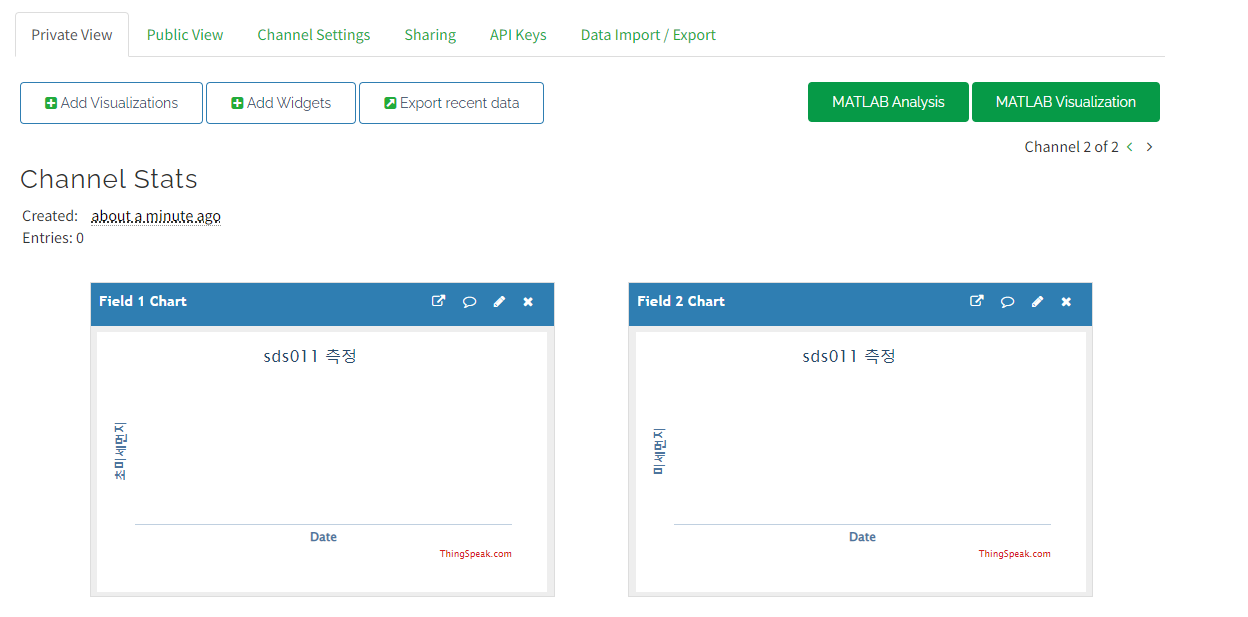Click 'Date' axis label in Field 1 Chart
This screenshot has width=1248, height=617.
(323, 537)
